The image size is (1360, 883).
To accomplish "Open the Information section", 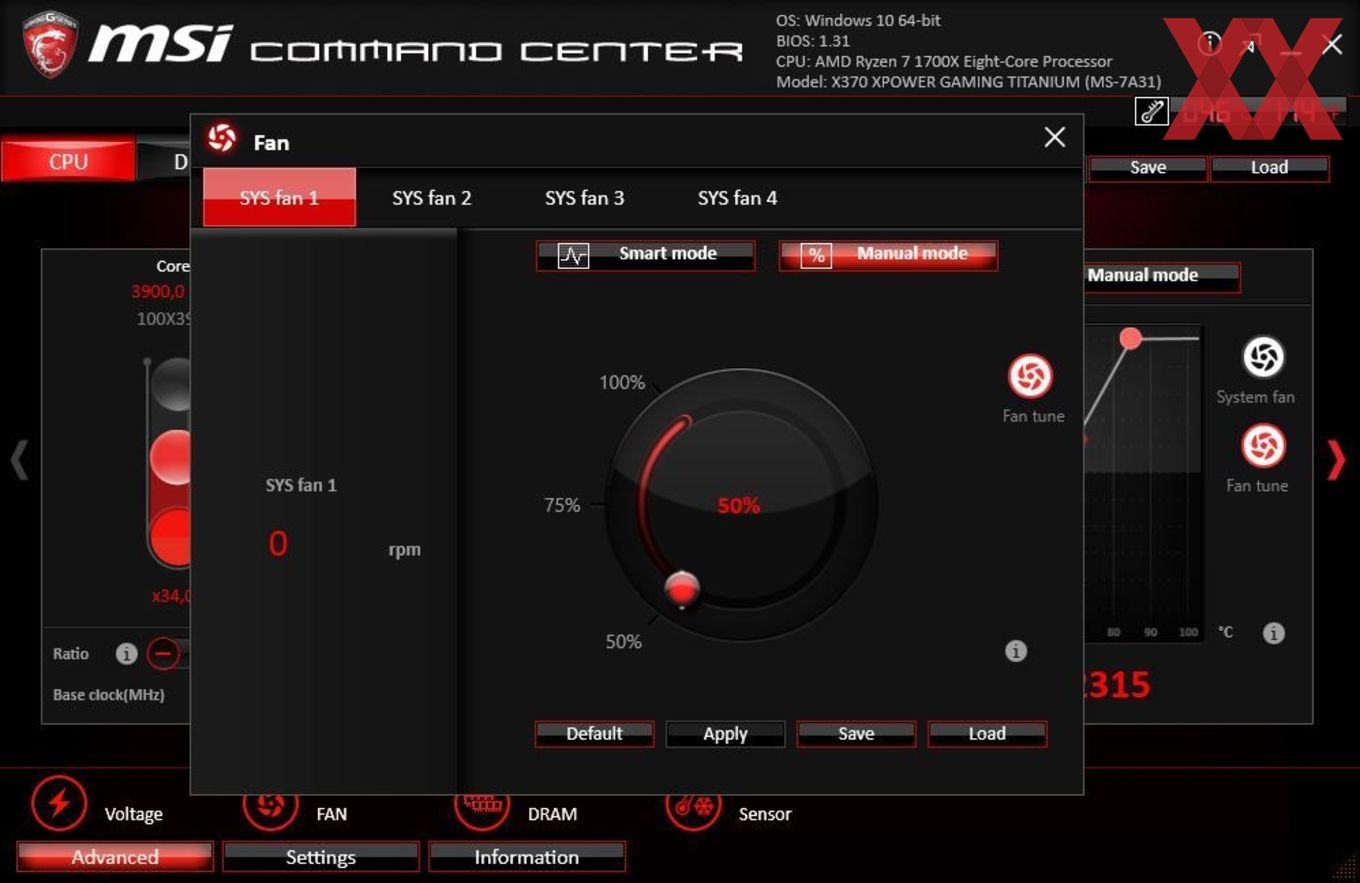I will coord(526,857).
